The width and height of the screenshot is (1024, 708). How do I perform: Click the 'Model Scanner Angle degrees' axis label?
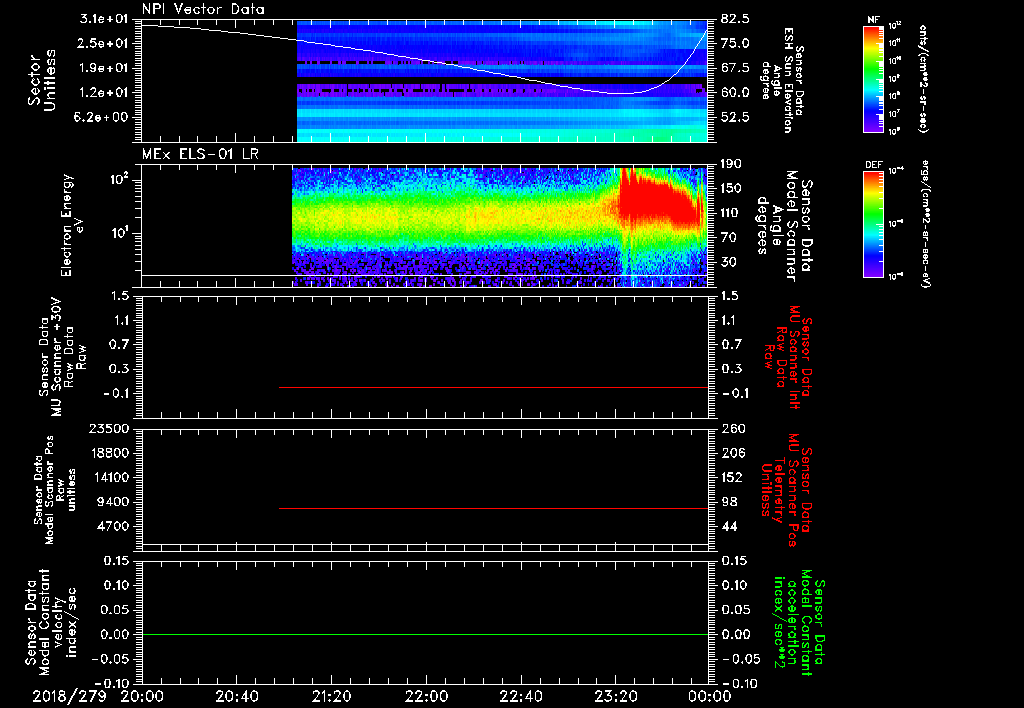click(x=776, y=225)
